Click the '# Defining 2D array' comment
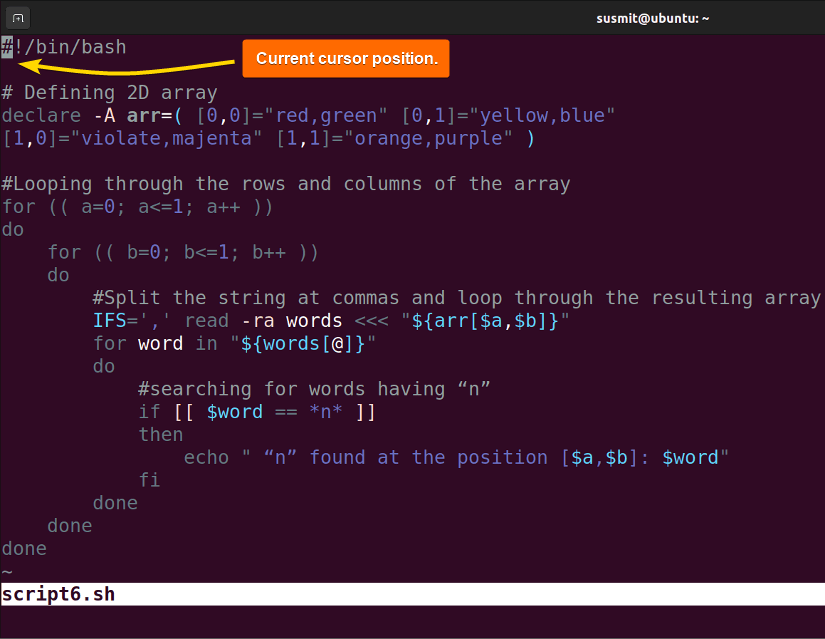This screenshot has width=825, height=639. [109, 93]
